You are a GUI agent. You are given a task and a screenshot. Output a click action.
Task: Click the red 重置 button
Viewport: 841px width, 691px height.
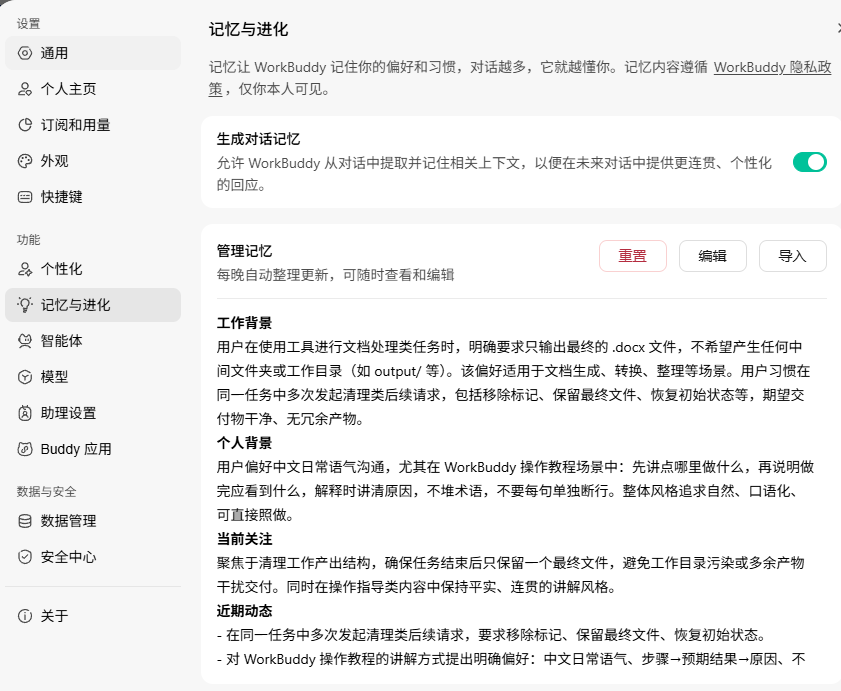point(633,256)
